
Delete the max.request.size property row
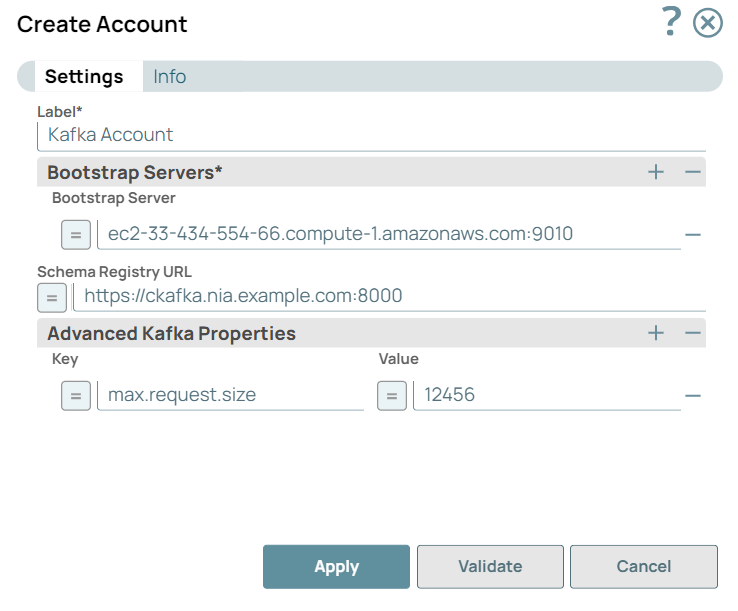[693, 396]
